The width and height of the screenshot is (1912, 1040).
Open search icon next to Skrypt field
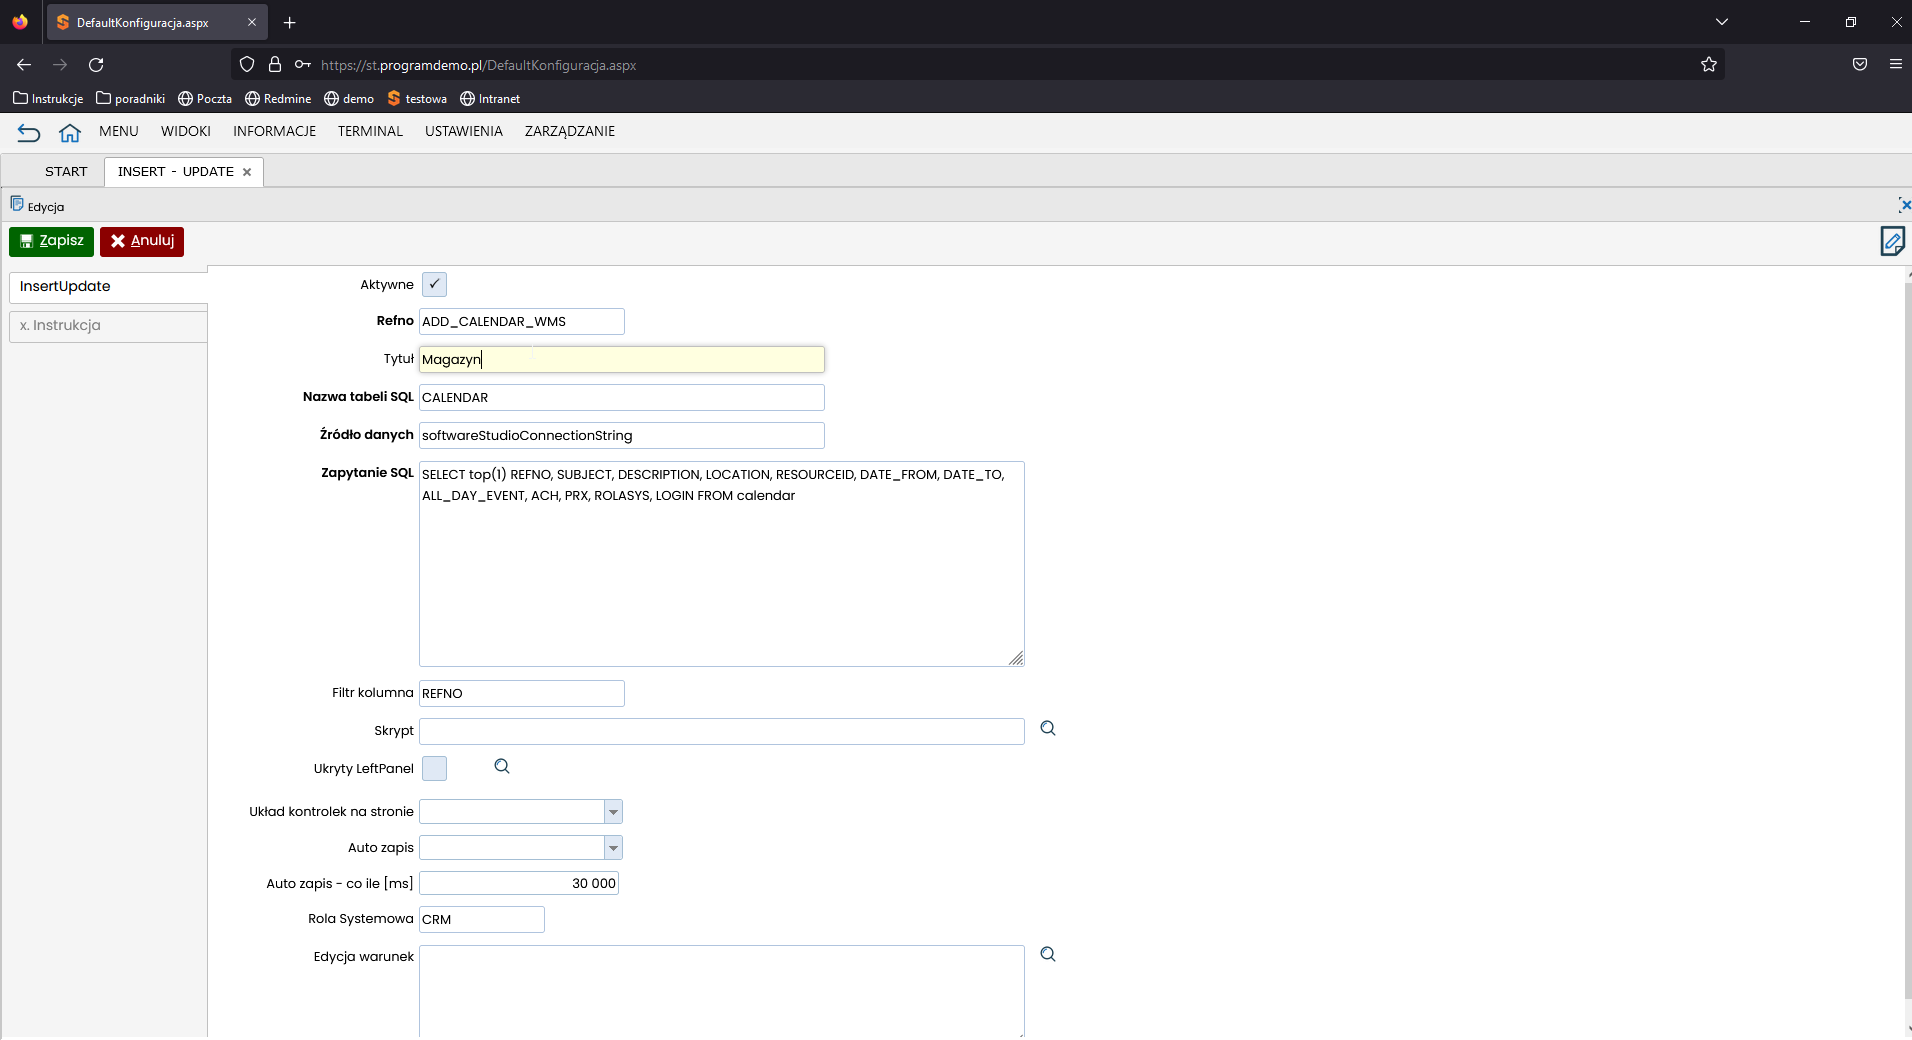click(1048, 729)
